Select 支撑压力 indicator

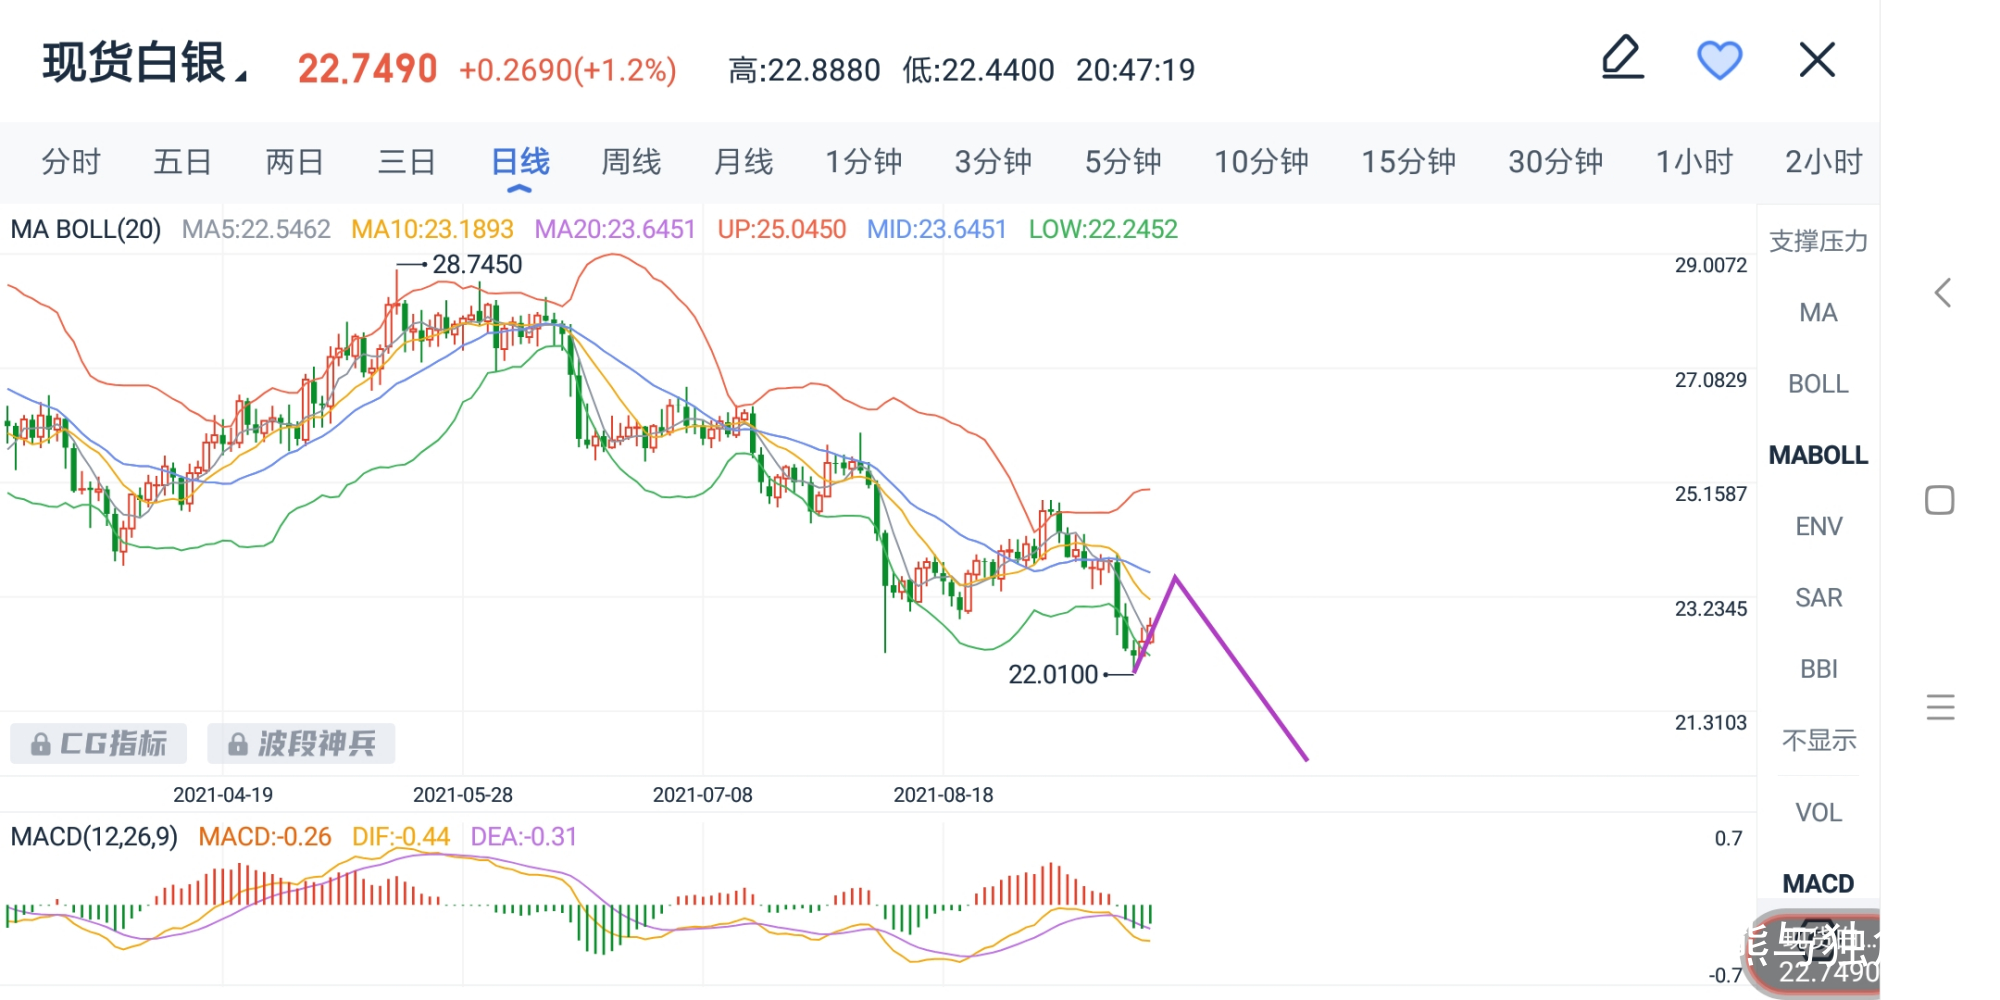point(1818,241)
